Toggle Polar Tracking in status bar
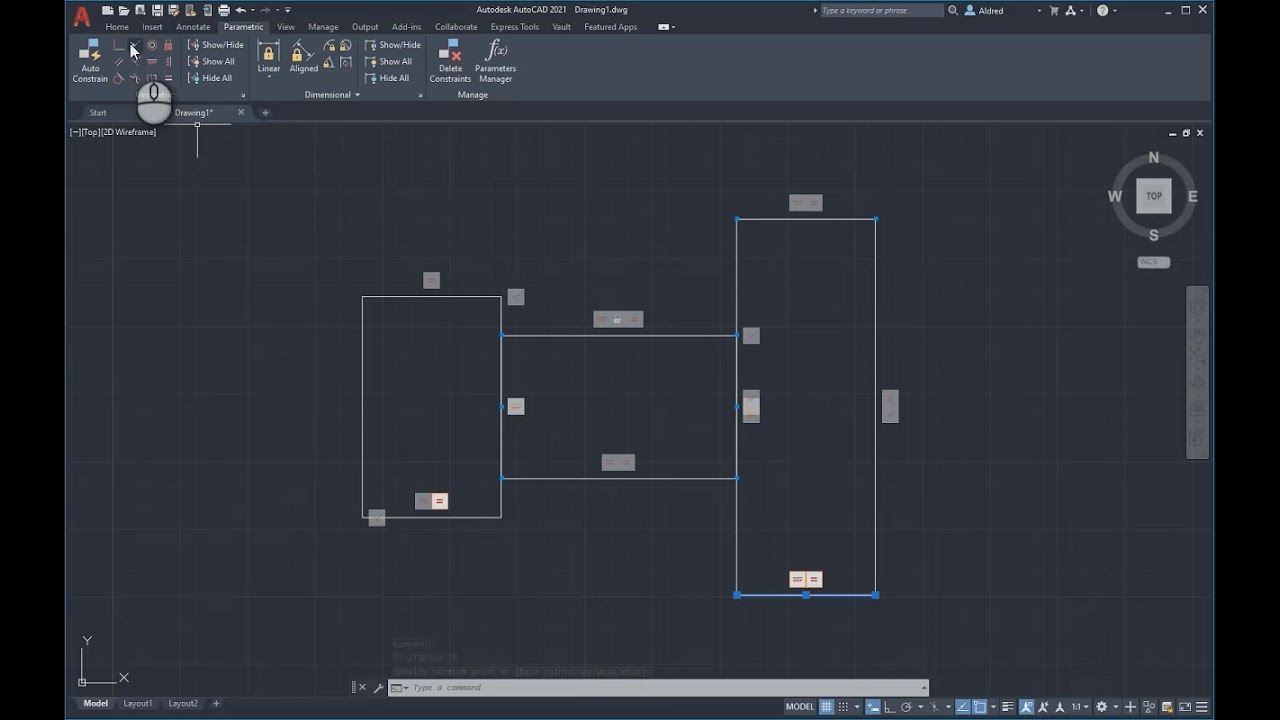The image size is (1280, 720). 907,707
